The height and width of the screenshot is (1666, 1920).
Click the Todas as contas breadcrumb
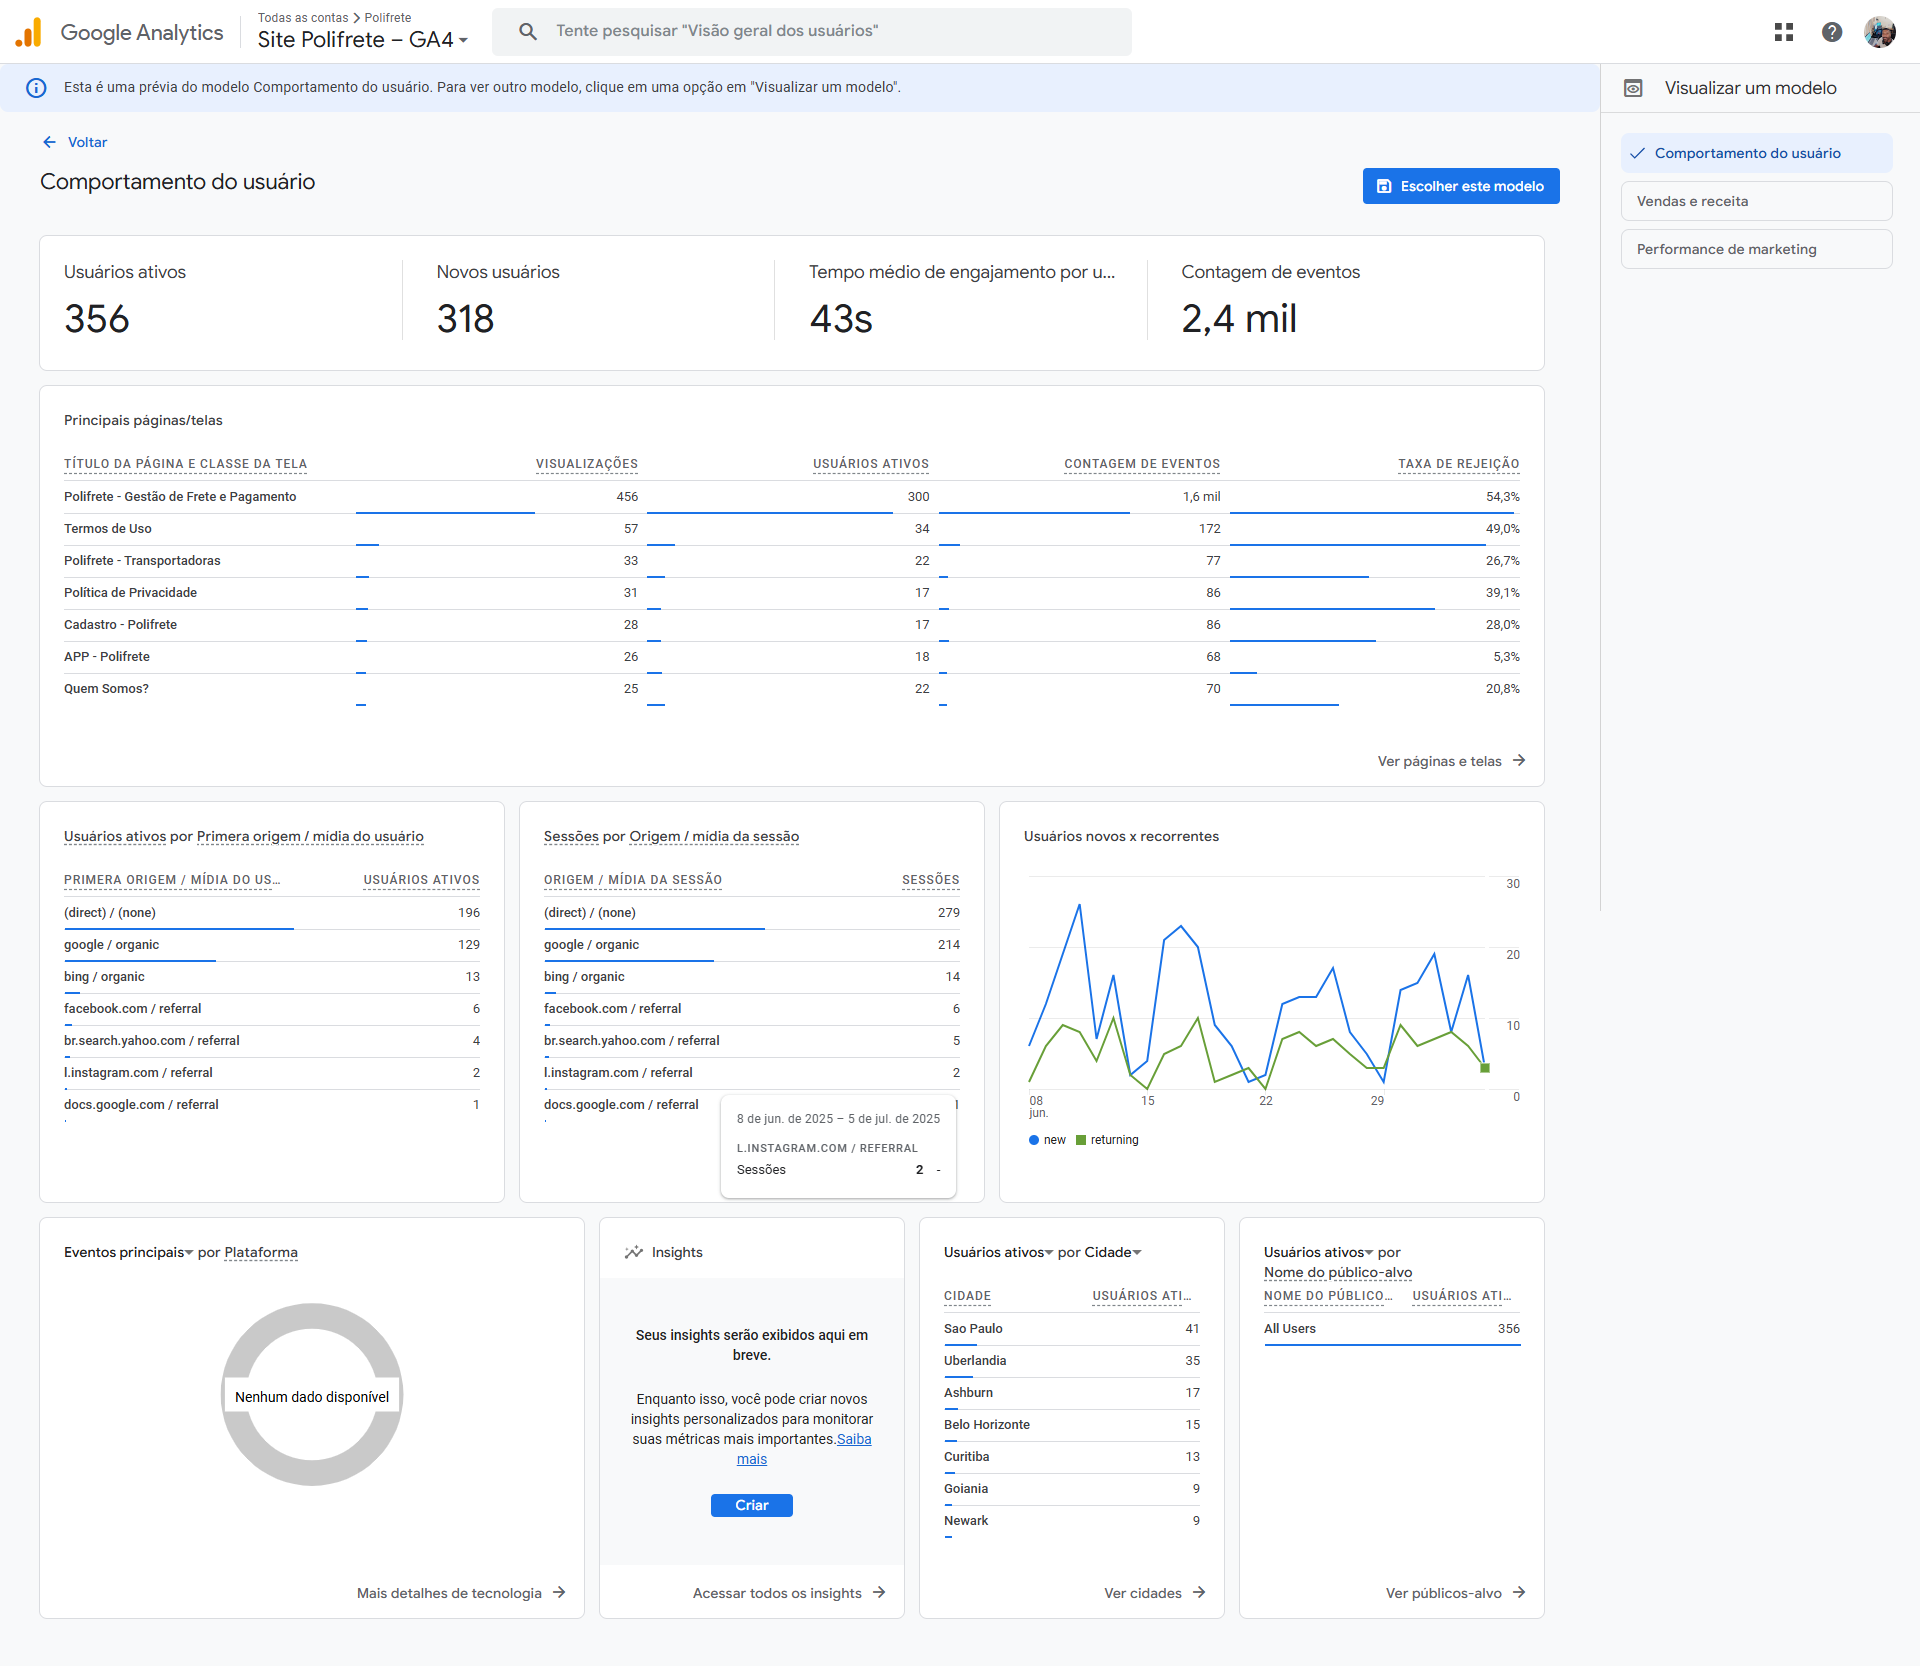click(x=303, y=18)
